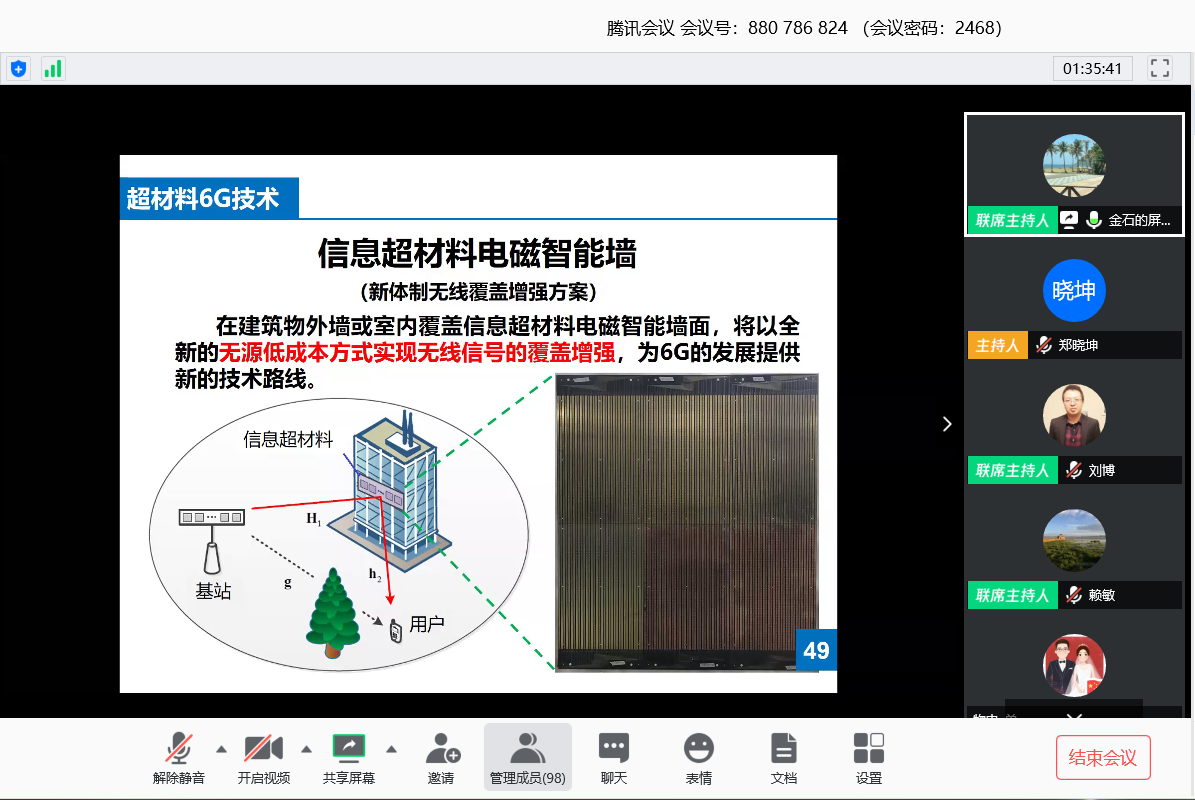Open the emoji reactions icon
This screenshot has height=800, width=1195.
point(698,758)
